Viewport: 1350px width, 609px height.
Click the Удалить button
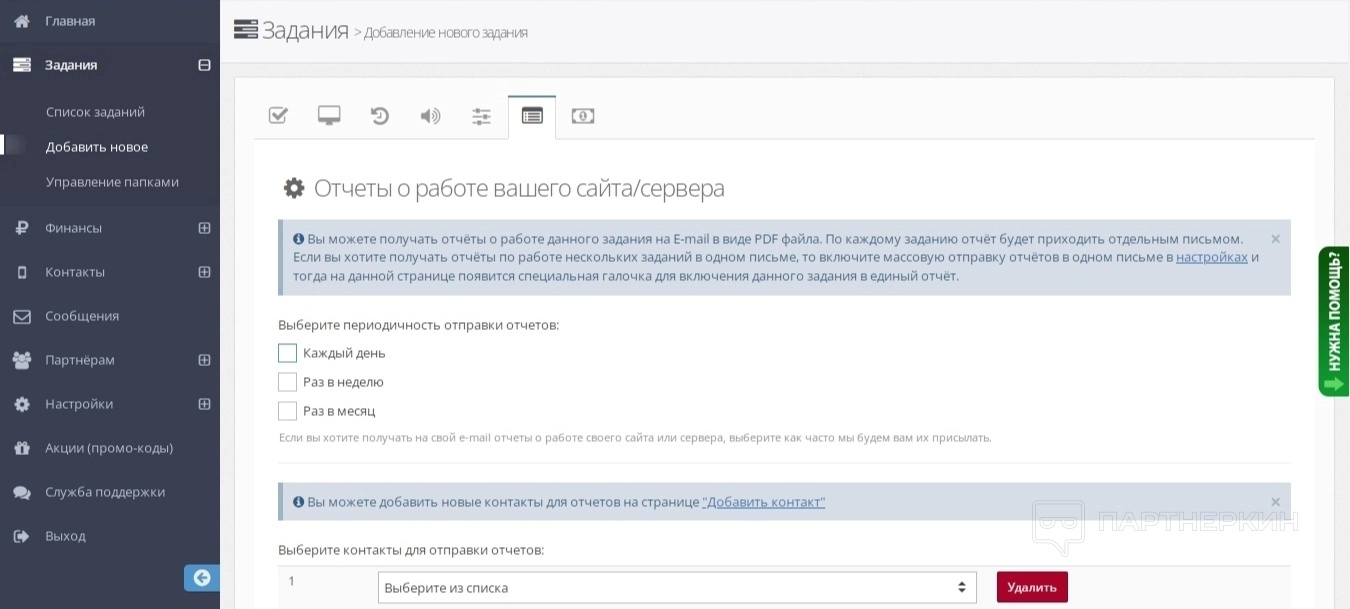(1032, 587)
